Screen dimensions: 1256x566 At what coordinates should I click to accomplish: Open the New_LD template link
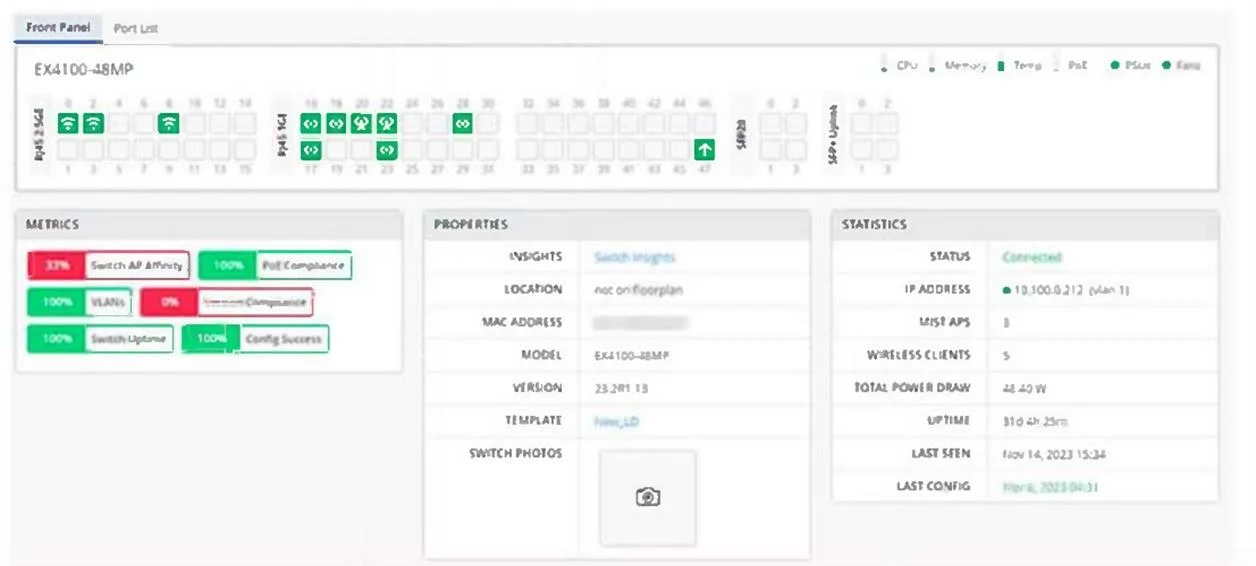[x=616, y=421]
